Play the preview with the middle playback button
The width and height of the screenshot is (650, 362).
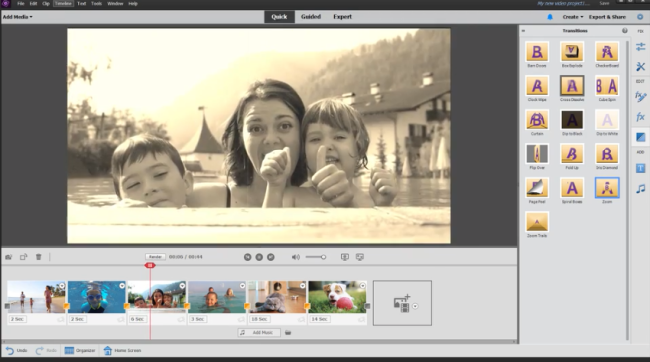click(259, 257)
